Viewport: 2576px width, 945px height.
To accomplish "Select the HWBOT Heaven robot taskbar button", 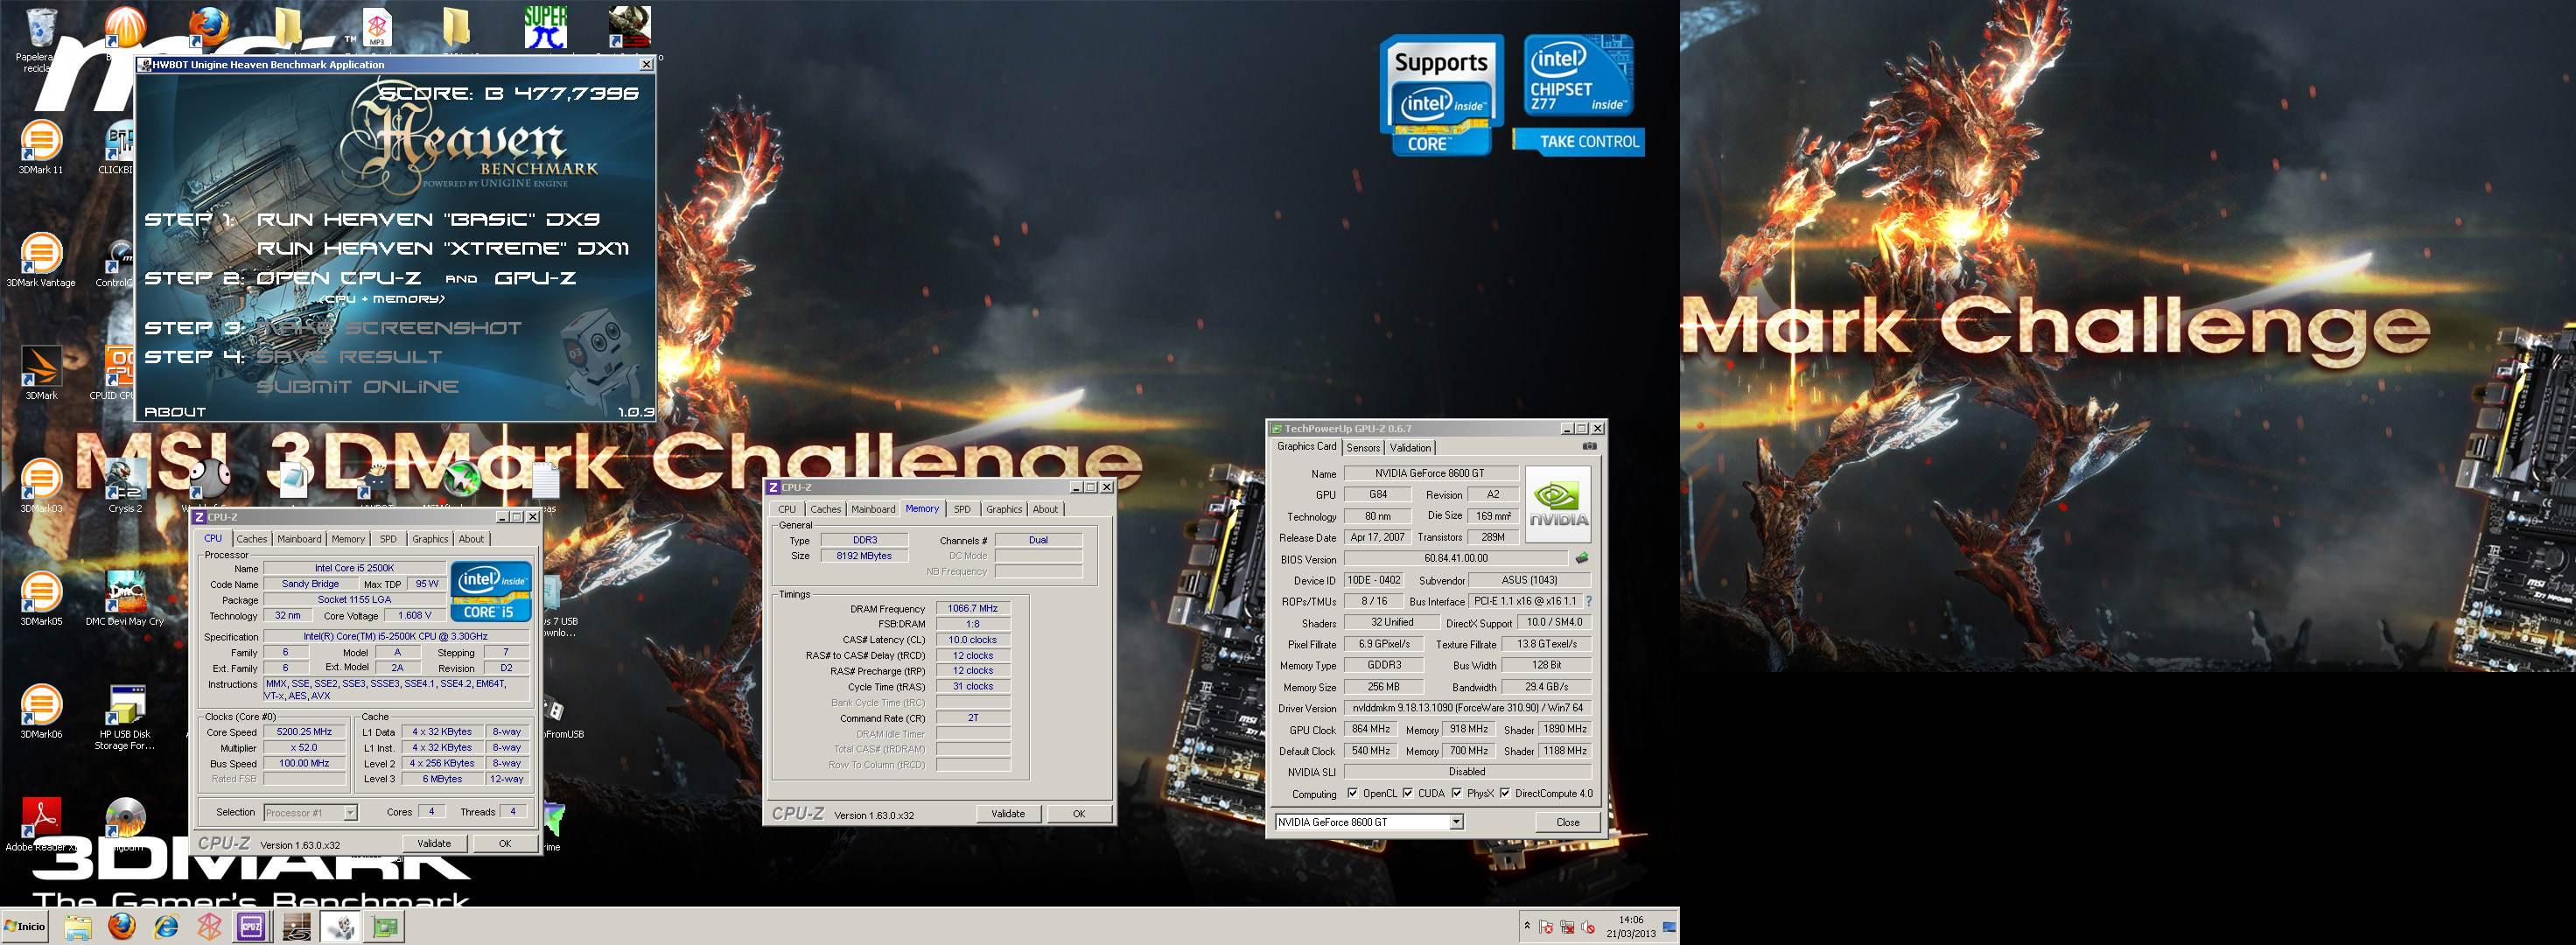I will click(x=341, y=927).
